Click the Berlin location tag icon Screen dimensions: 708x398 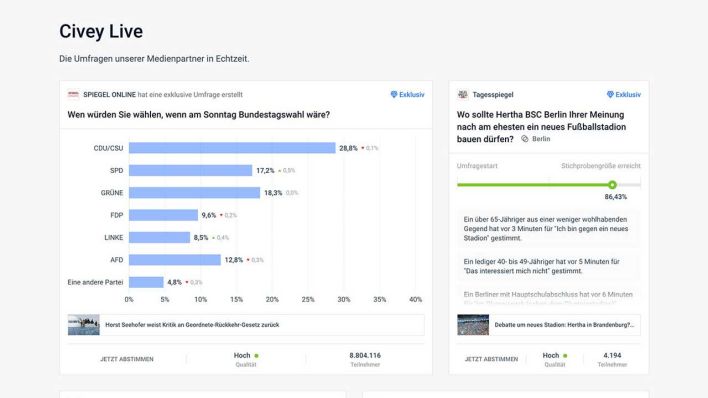pos(525,139)
